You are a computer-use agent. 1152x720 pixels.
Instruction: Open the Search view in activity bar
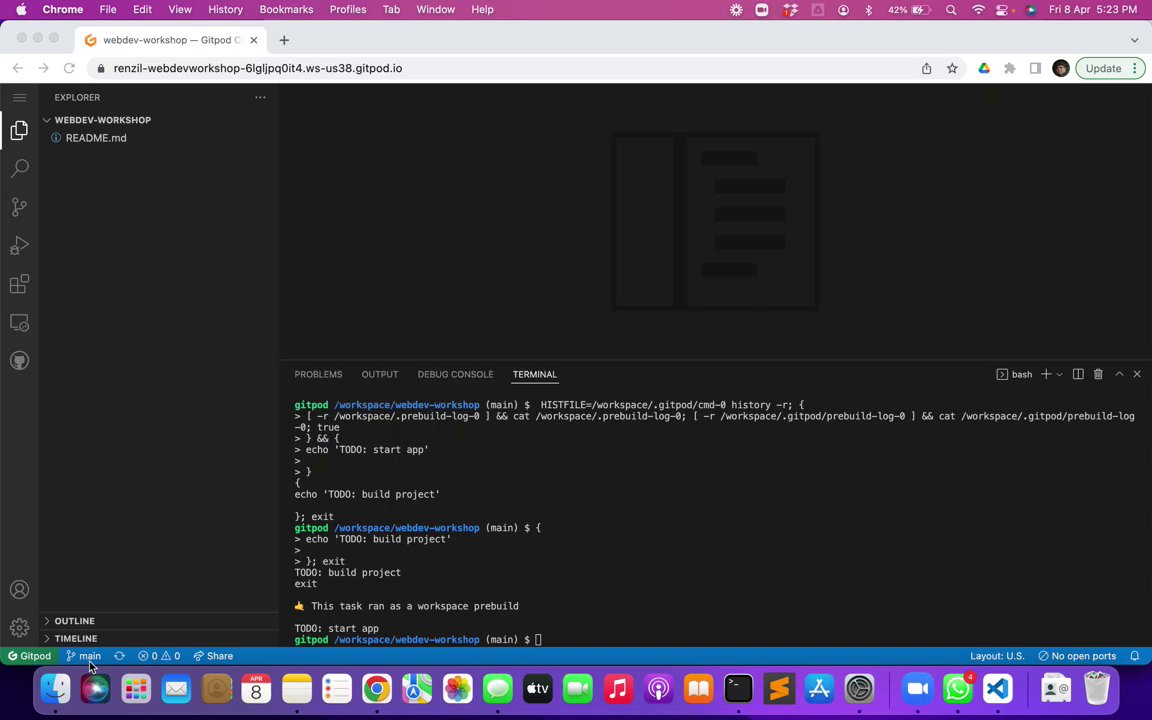[19, 168]
